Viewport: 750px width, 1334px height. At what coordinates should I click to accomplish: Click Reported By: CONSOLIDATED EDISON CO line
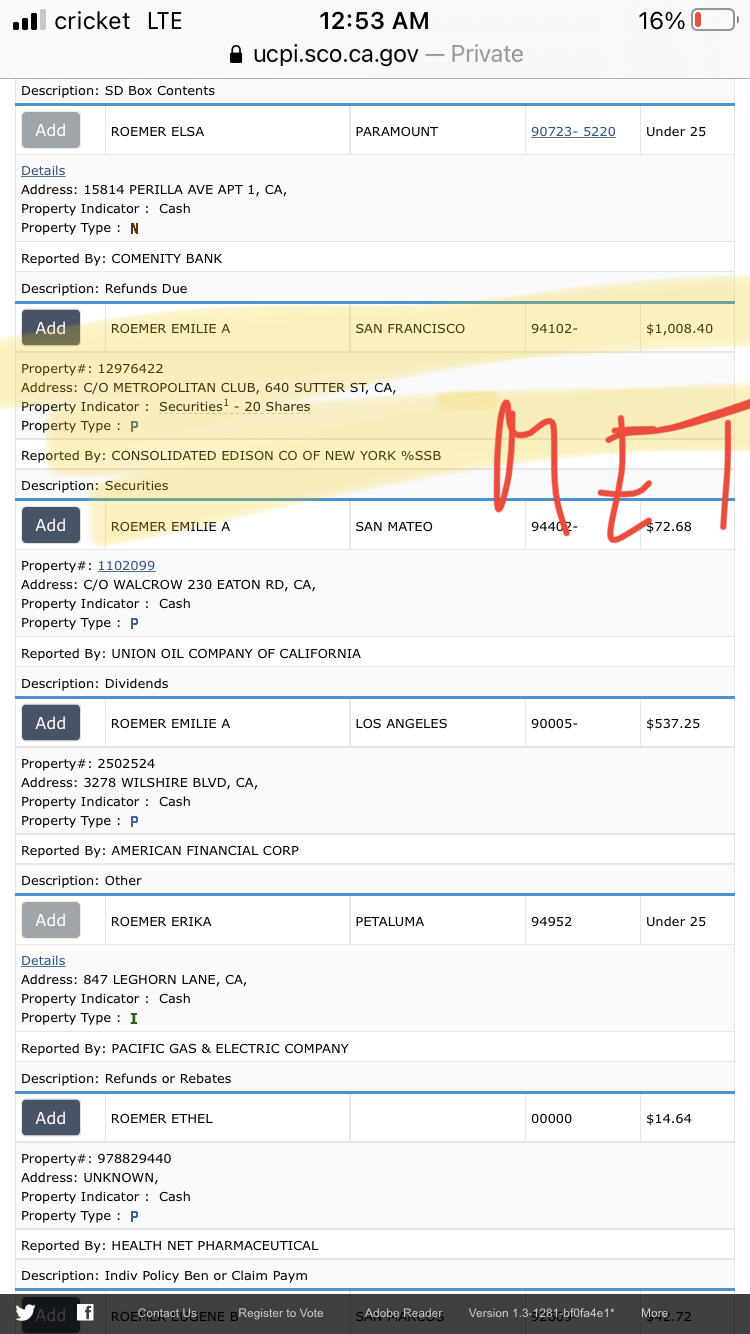coord(231,456)
